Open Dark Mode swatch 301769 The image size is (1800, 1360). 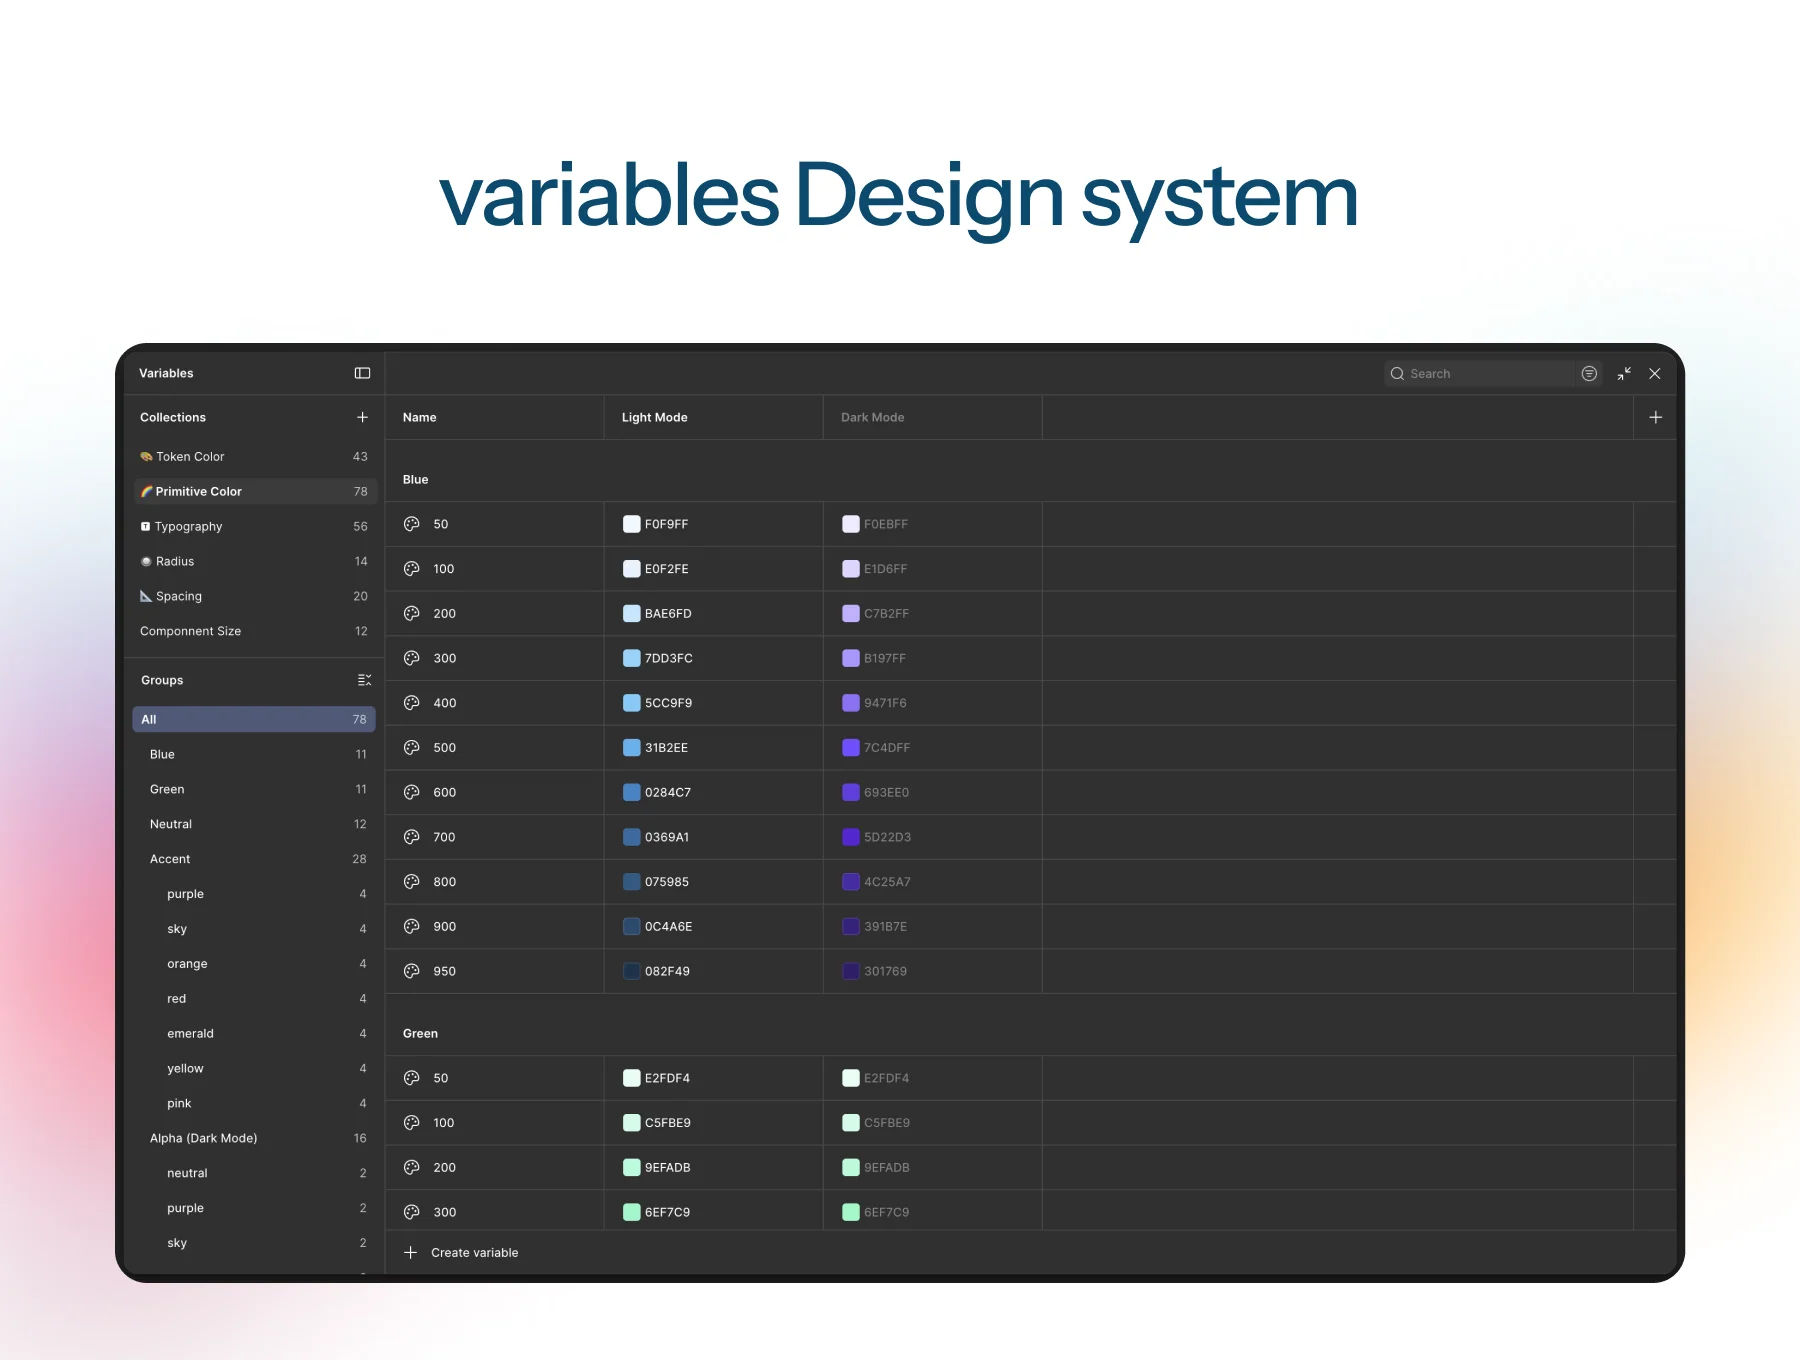pyautogui.click(x=851, y=971)
